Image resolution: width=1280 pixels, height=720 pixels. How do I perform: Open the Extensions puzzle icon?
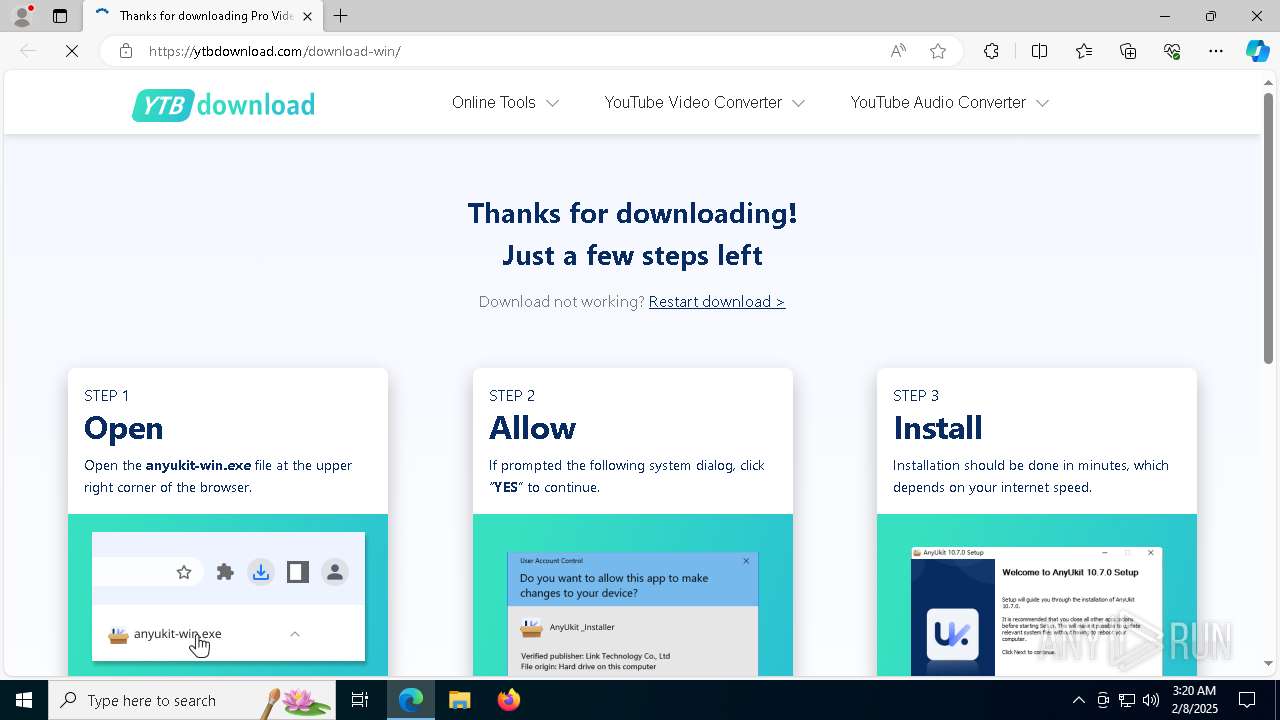point(991,51)
